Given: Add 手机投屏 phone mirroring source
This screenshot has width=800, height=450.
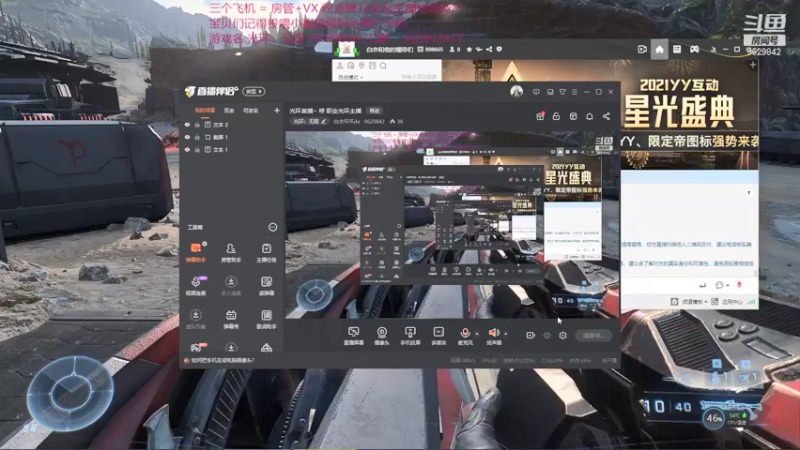Looking at the screenshot, I should tap(410, 336).
